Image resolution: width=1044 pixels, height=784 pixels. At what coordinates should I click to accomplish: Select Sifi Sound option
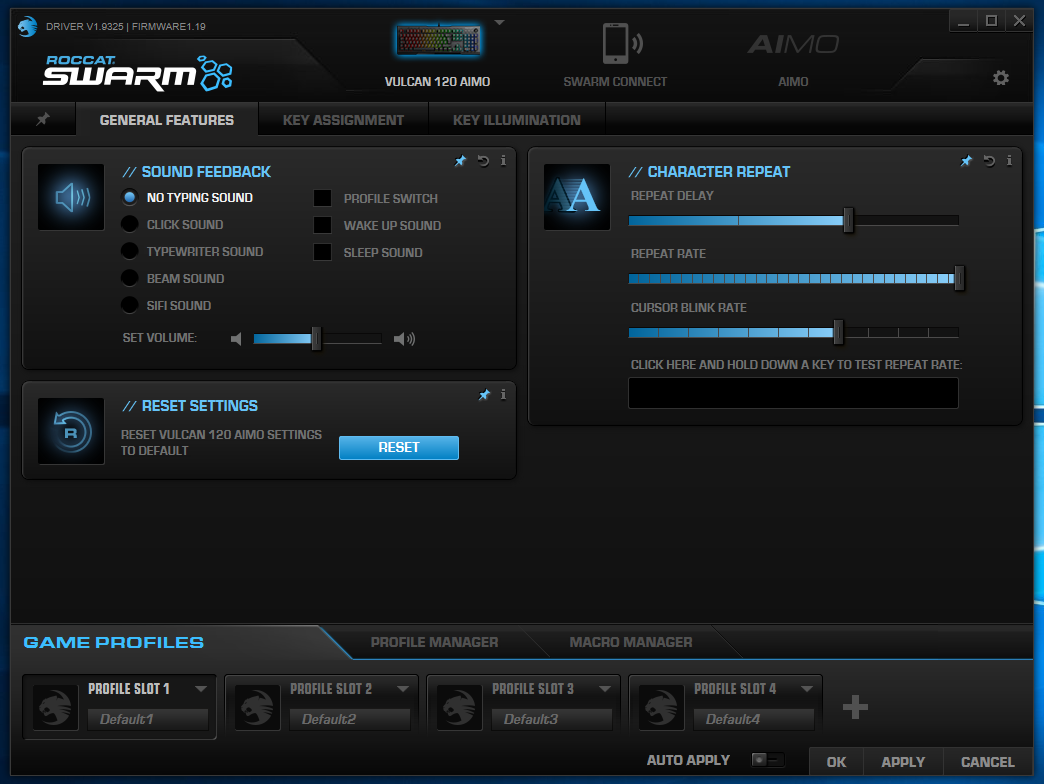coord(130,305)
